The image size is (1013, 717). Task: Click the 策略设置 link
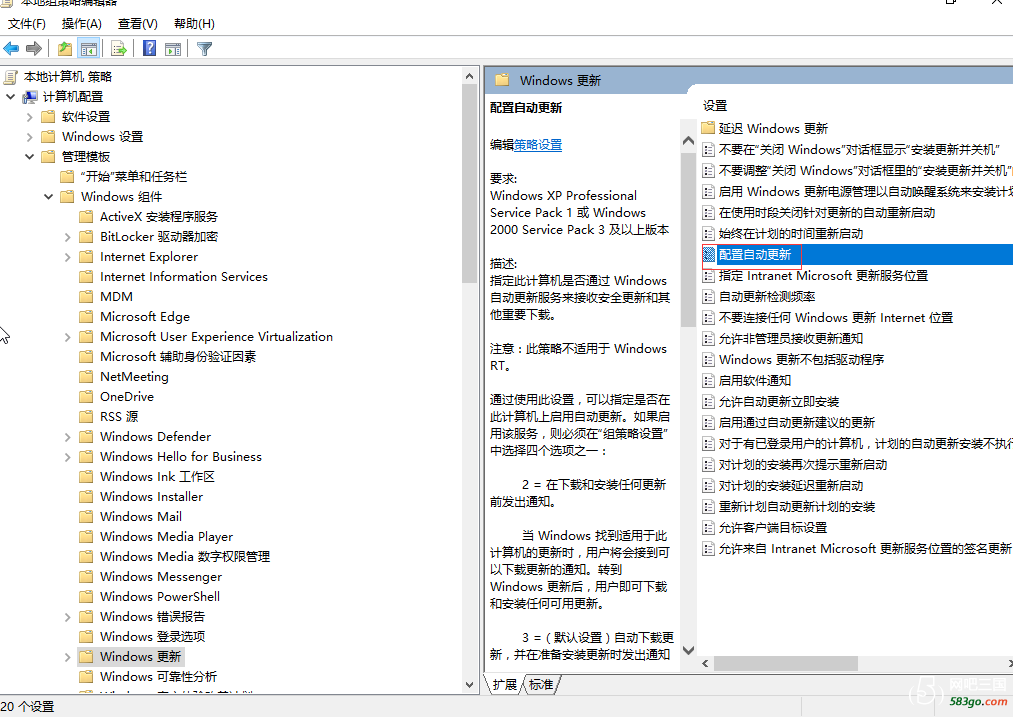538,145
